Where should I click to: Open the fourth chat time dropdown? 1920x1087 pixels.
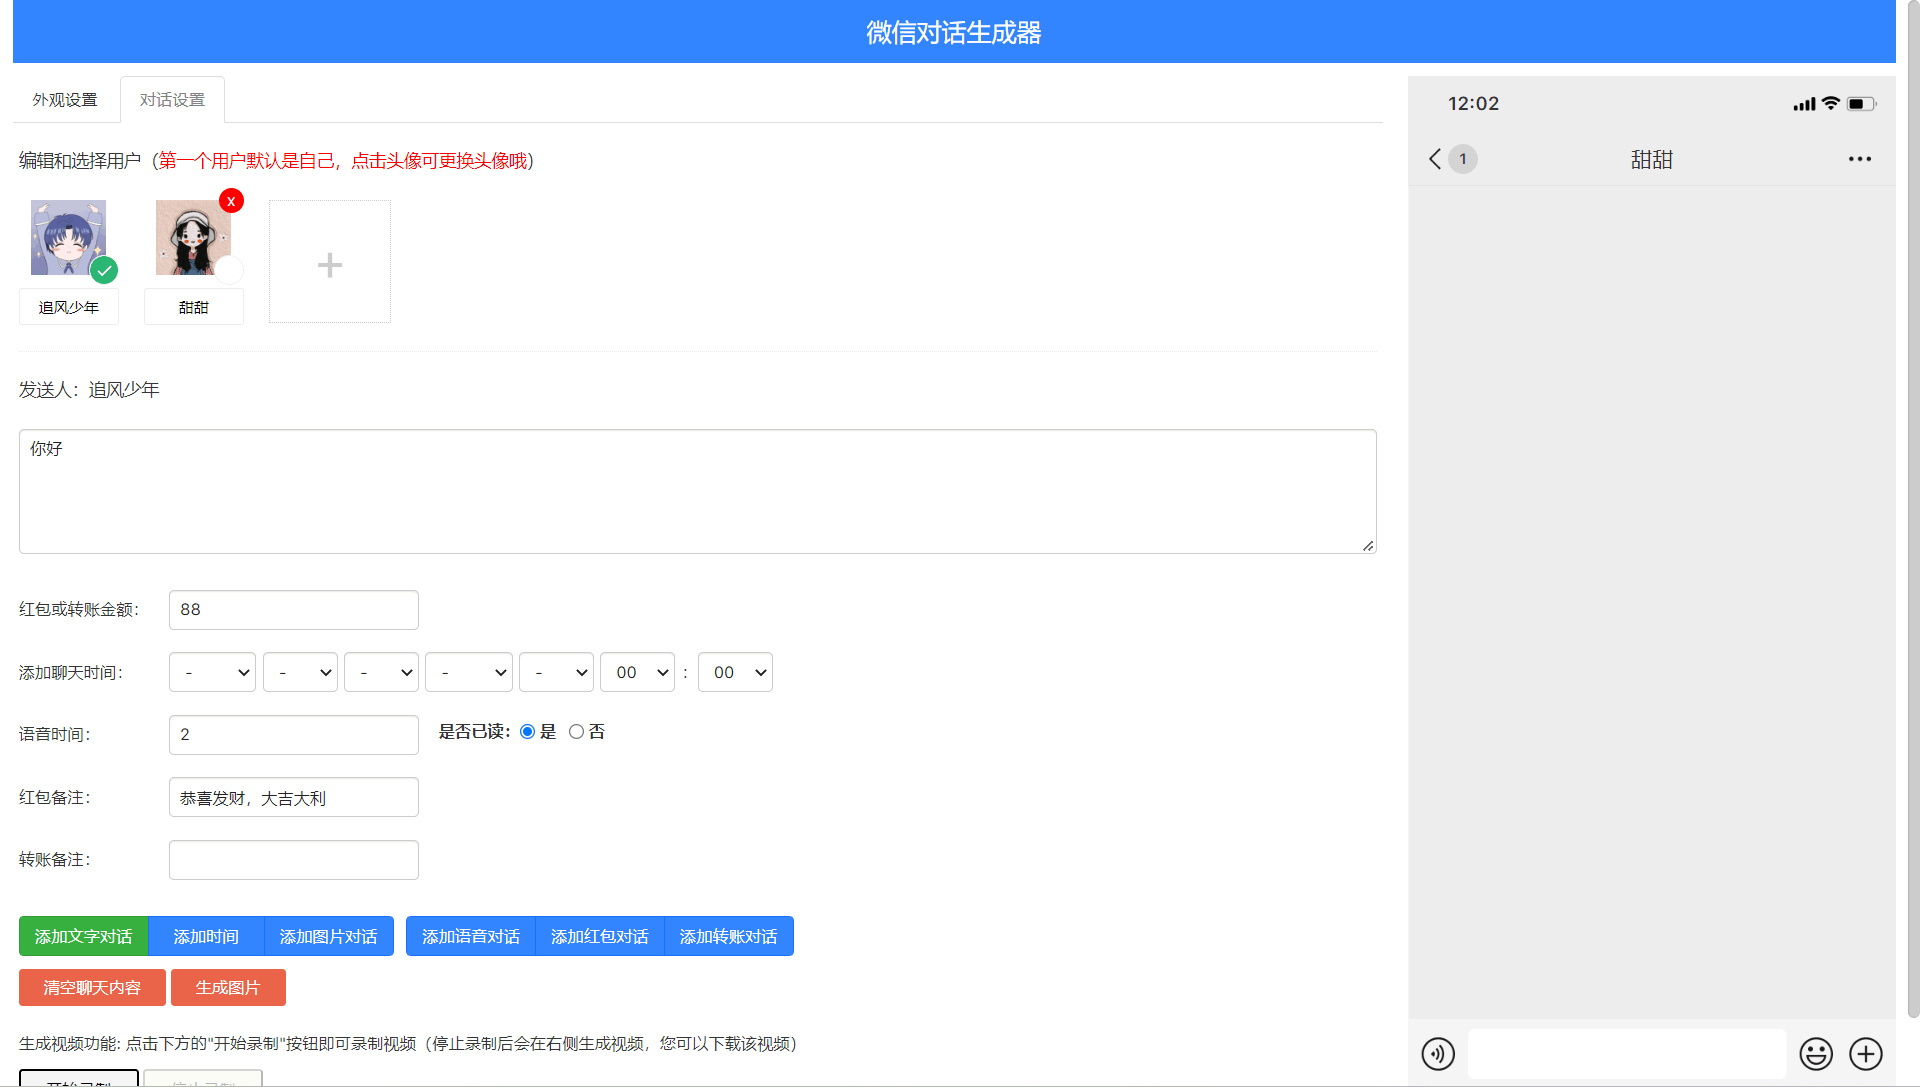click(469, 672)
